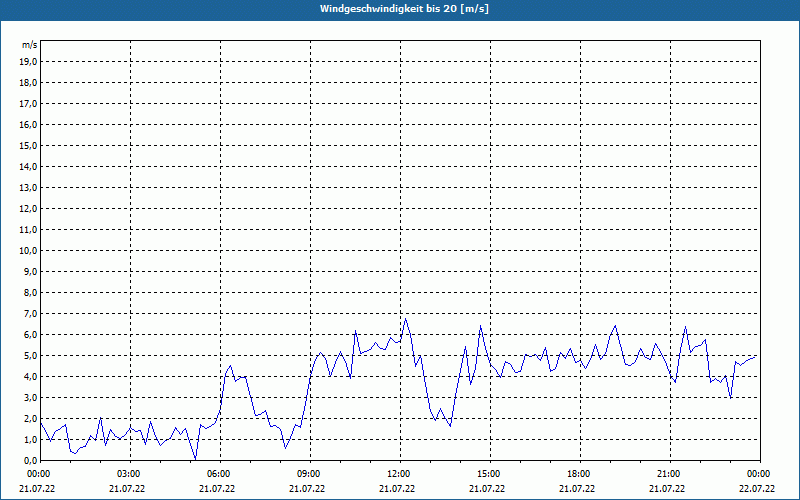Click the '1,0' y-axis value
This screenshot has width=800, height=500.
tap(31, 440)
